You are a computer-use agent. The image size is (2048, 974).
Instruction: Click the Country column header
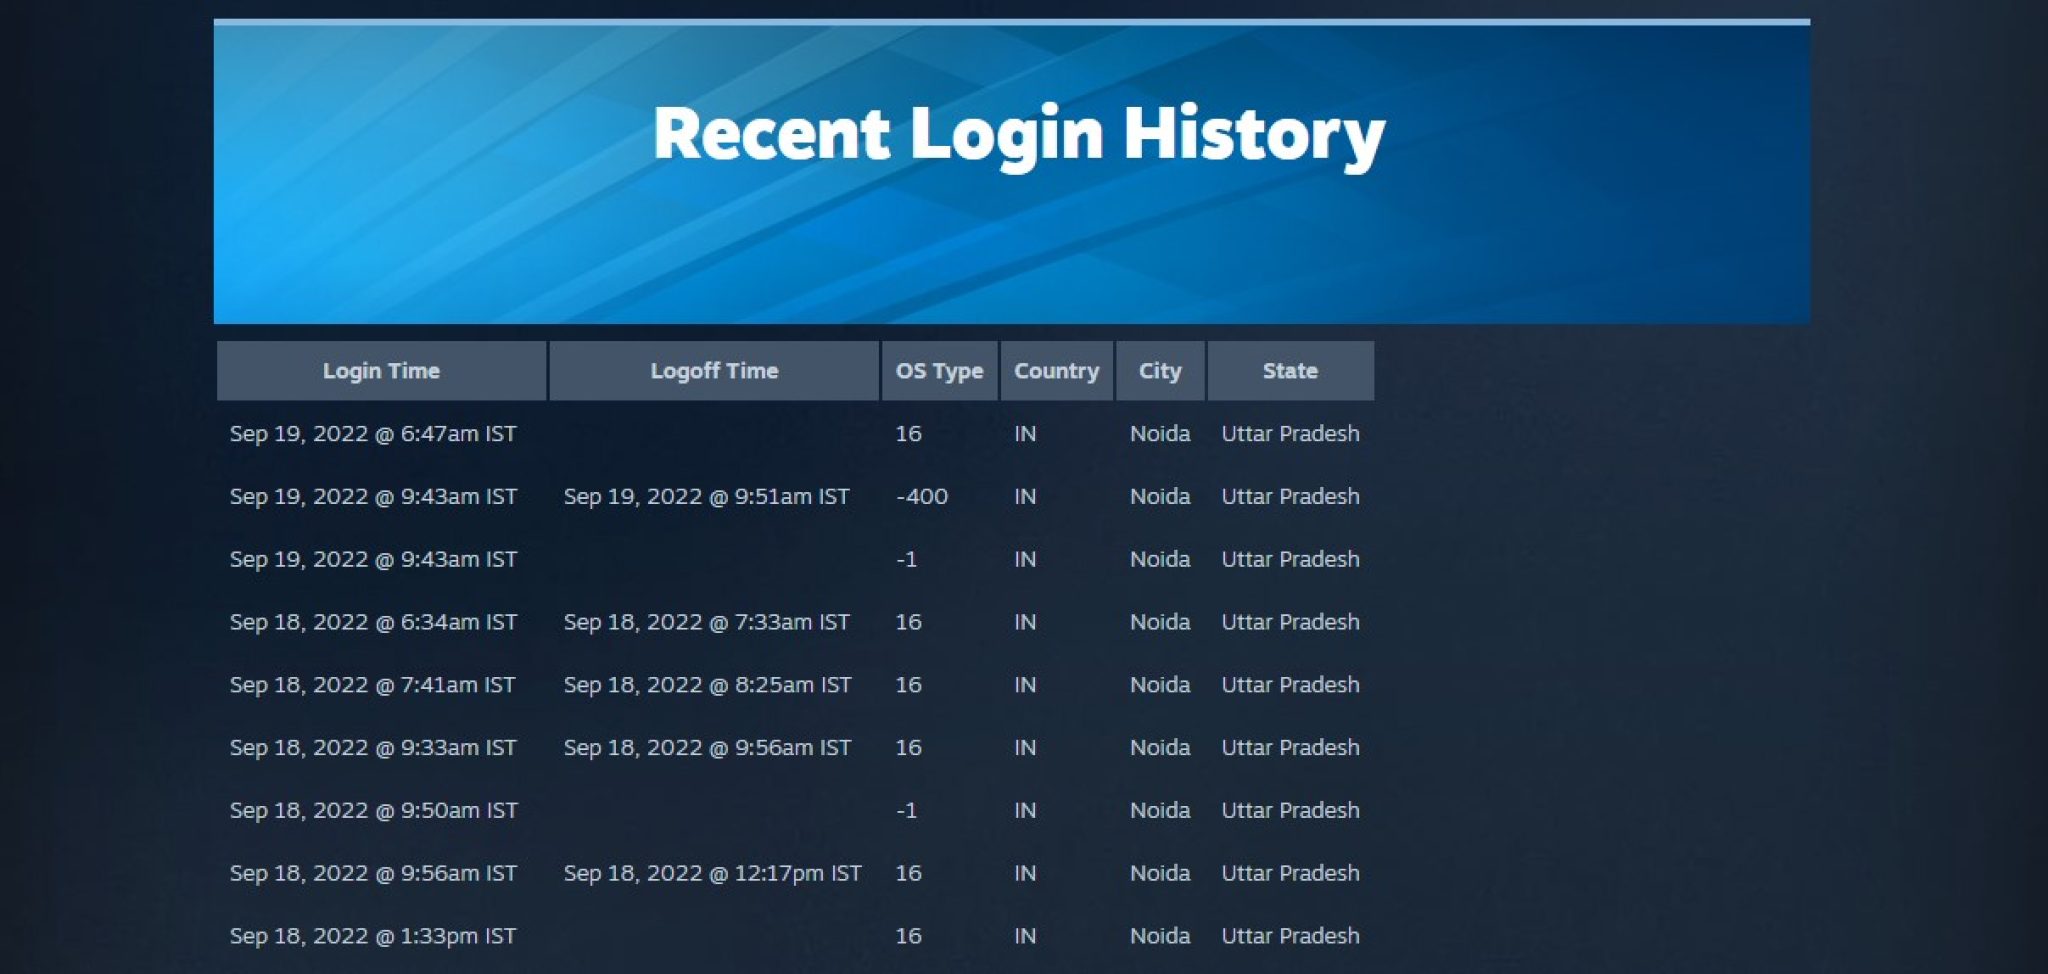point(1056,370)
